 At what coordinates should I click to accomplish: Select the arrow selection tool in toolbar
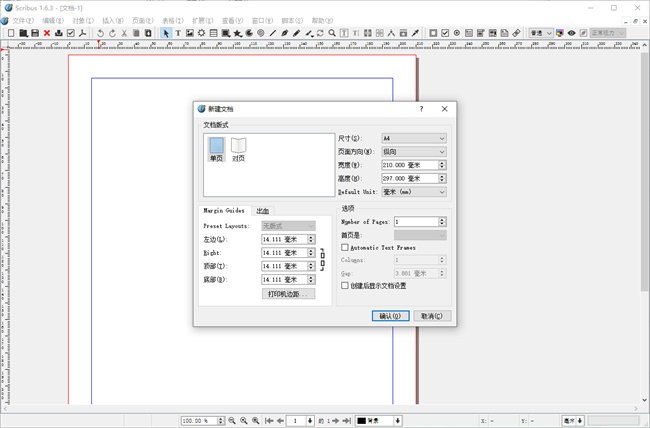166,33
